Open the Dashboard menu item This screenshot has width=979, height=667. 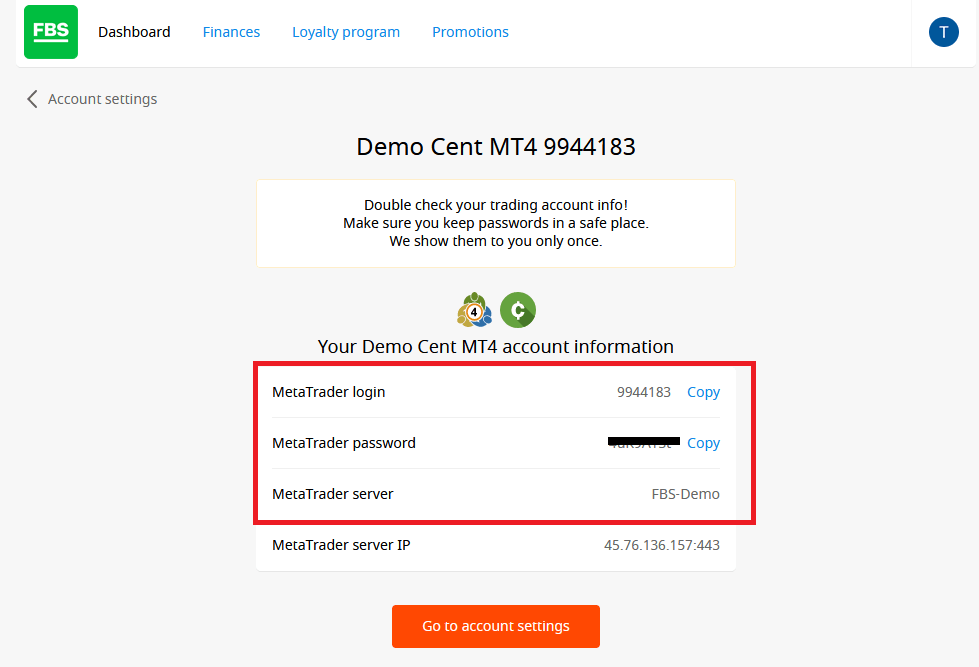click(134, 32)
